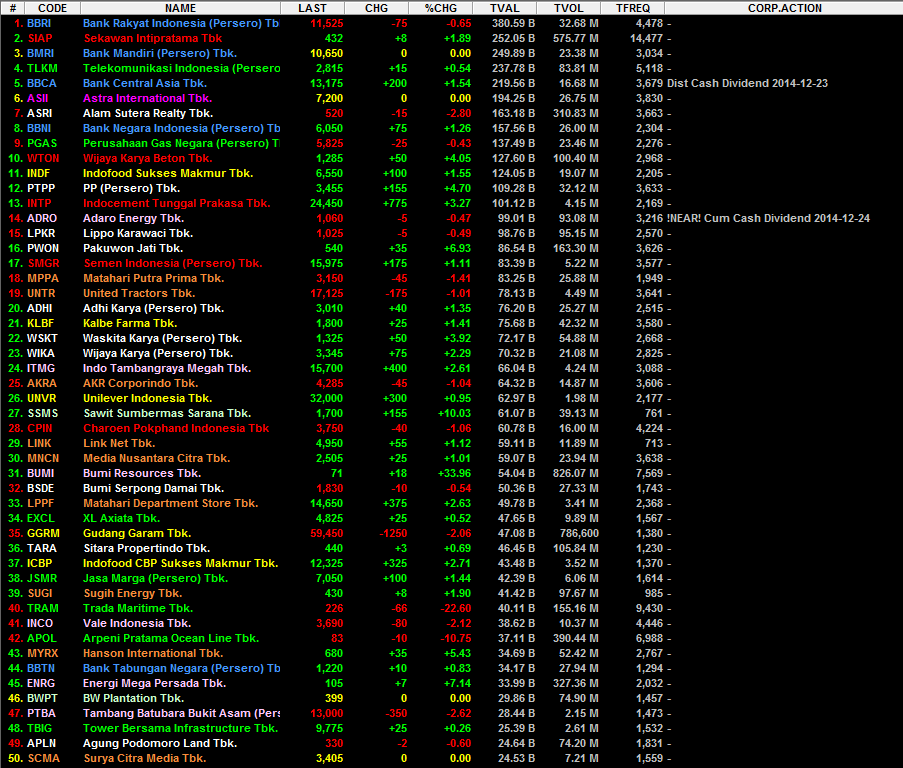Click Hanson International Tbk. name
The width and height of the screenshot is (903, 768).
[153, 653]
